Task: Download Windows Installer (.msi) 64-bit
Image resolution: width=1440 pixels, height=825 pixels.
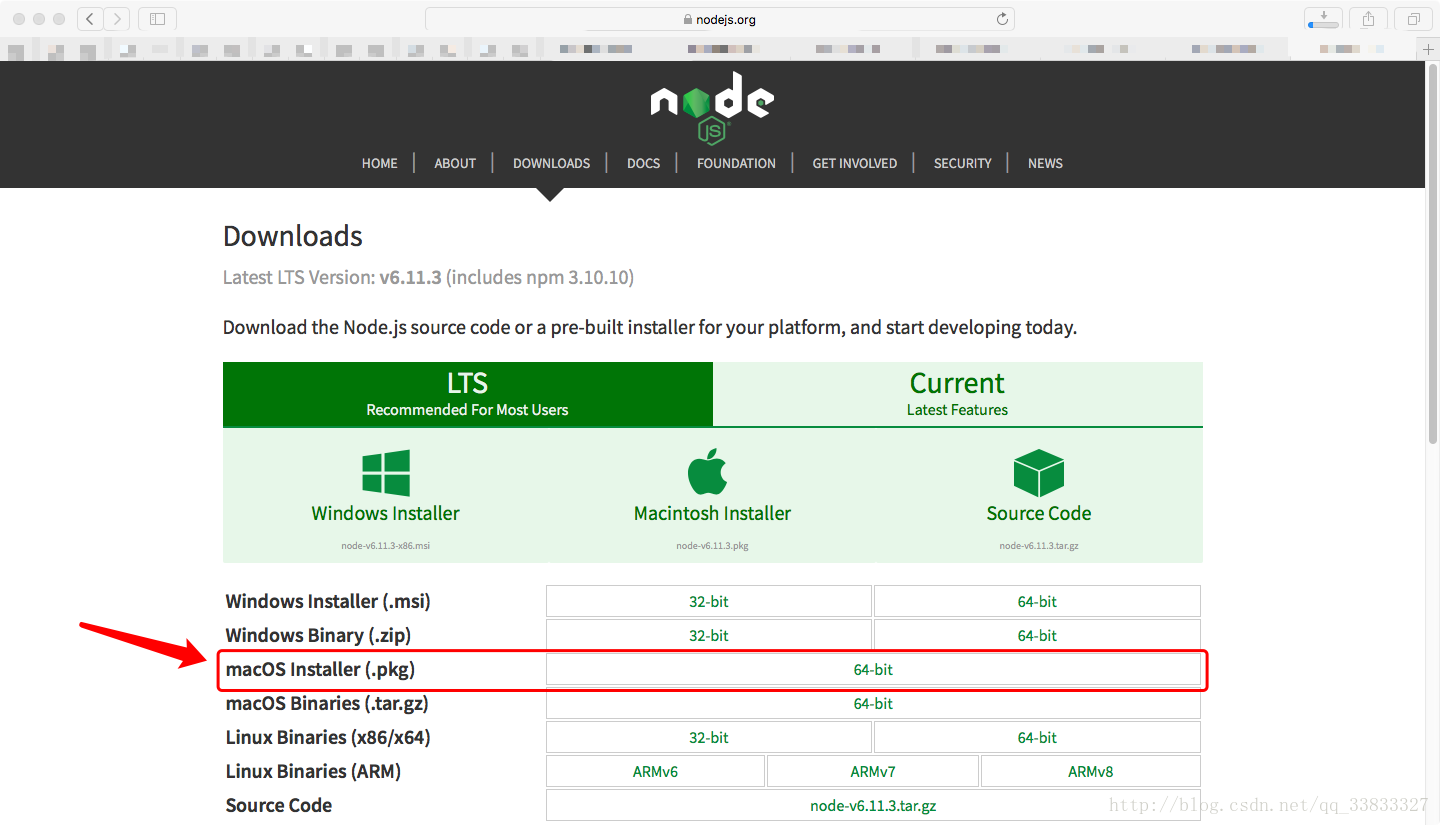Action: point(1037,601)
